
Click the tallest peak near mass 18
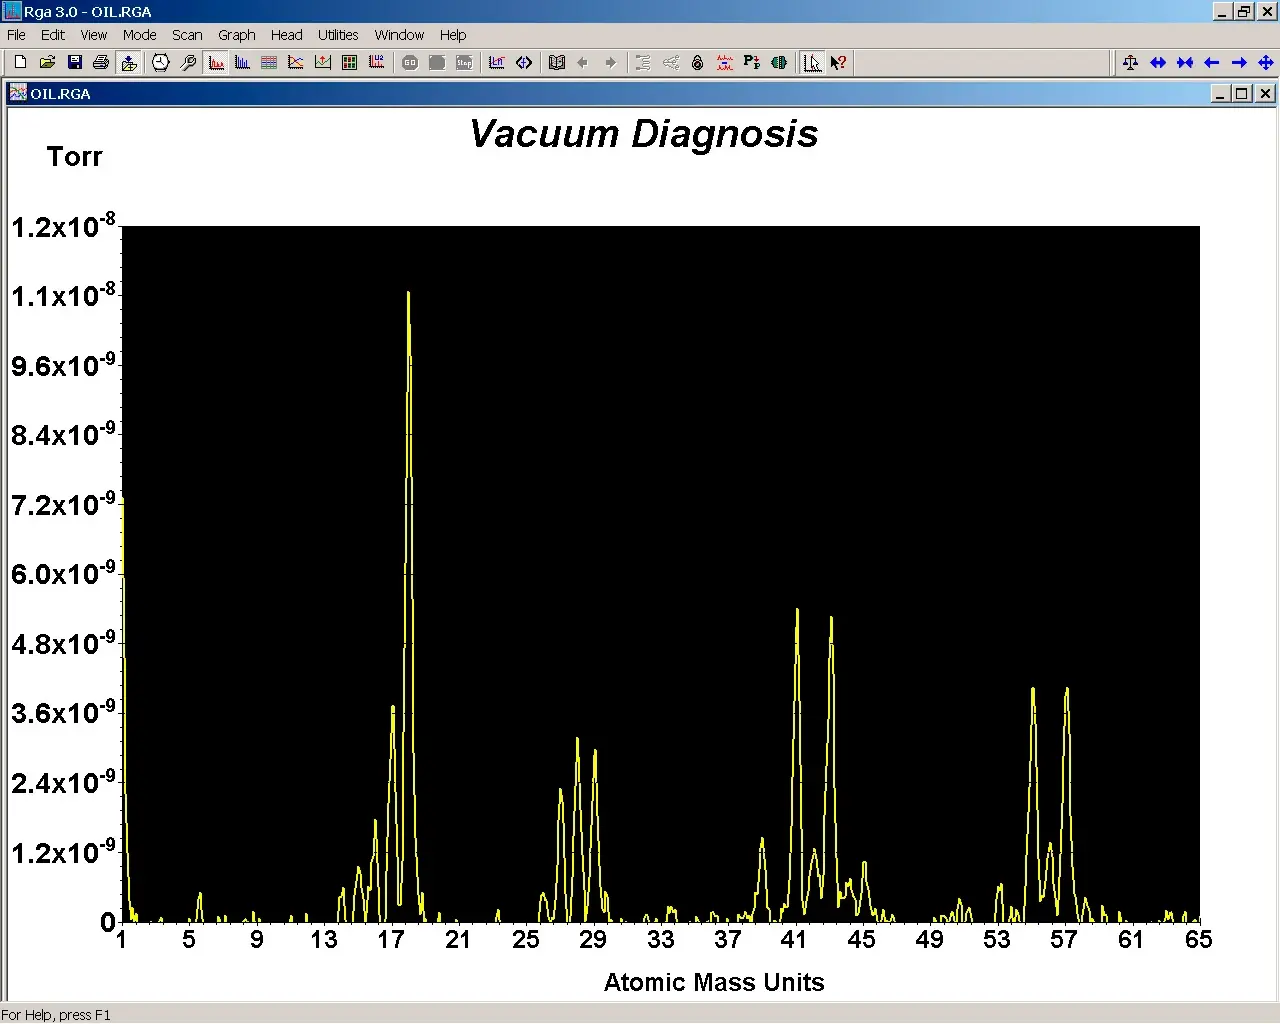[408, 295]
